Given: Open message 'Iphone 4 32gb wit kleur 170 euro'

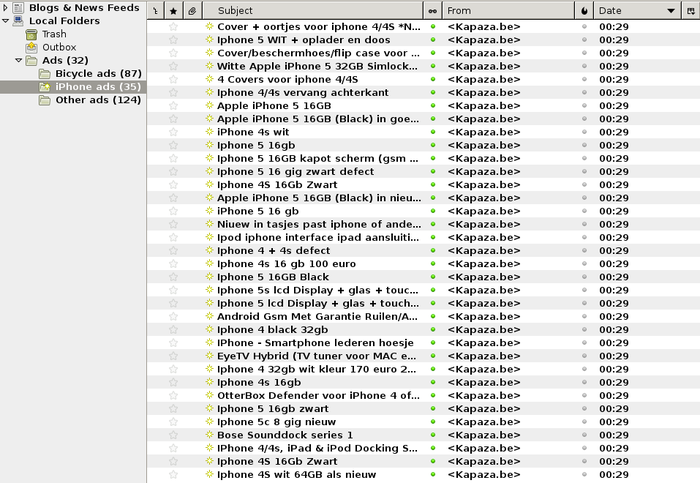Looking at the screenshot, I should click(316, 369).
